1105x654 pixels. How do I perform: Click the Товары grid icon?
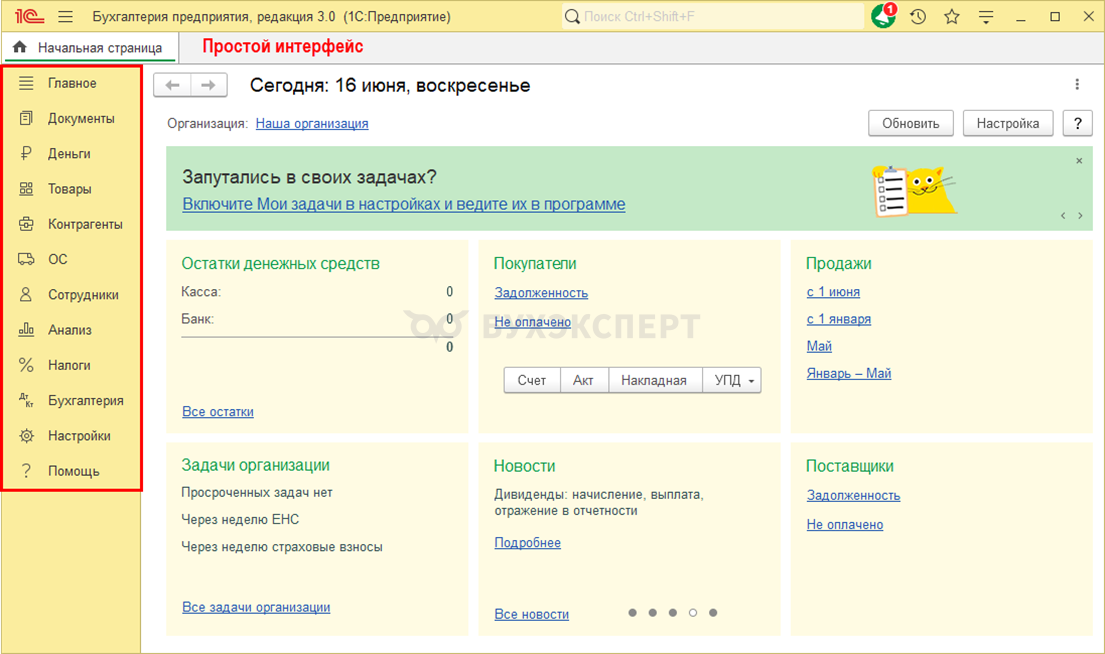[26, 189]
